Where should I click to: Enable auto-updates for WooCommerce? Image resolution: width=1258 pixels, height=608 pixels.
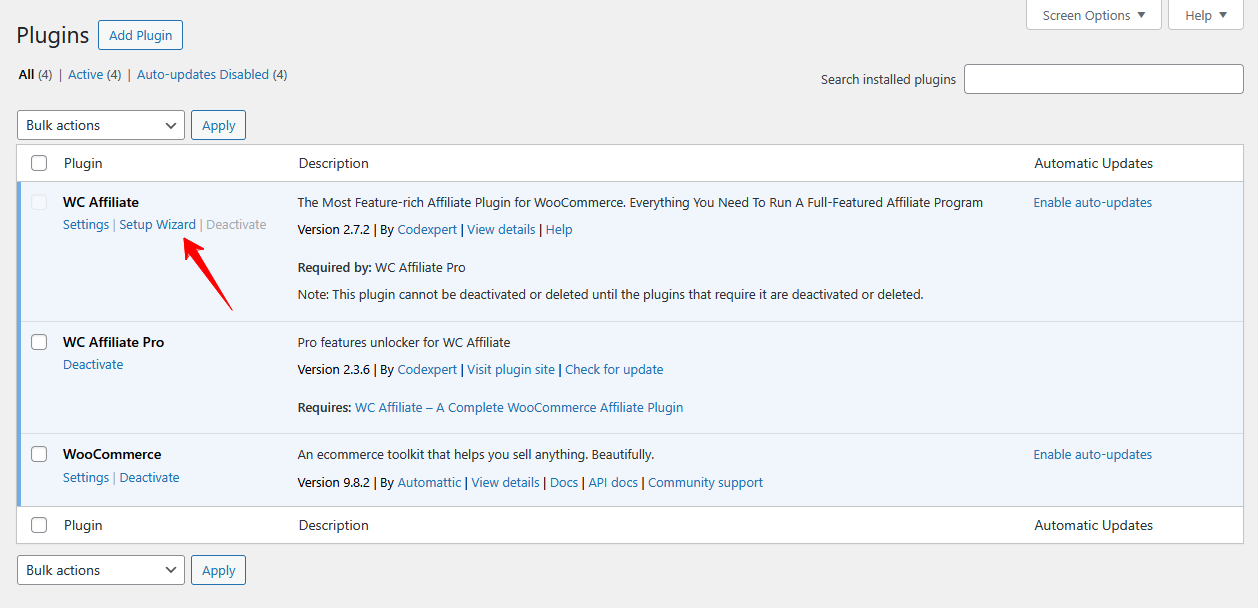click(x=1093, y=455)
